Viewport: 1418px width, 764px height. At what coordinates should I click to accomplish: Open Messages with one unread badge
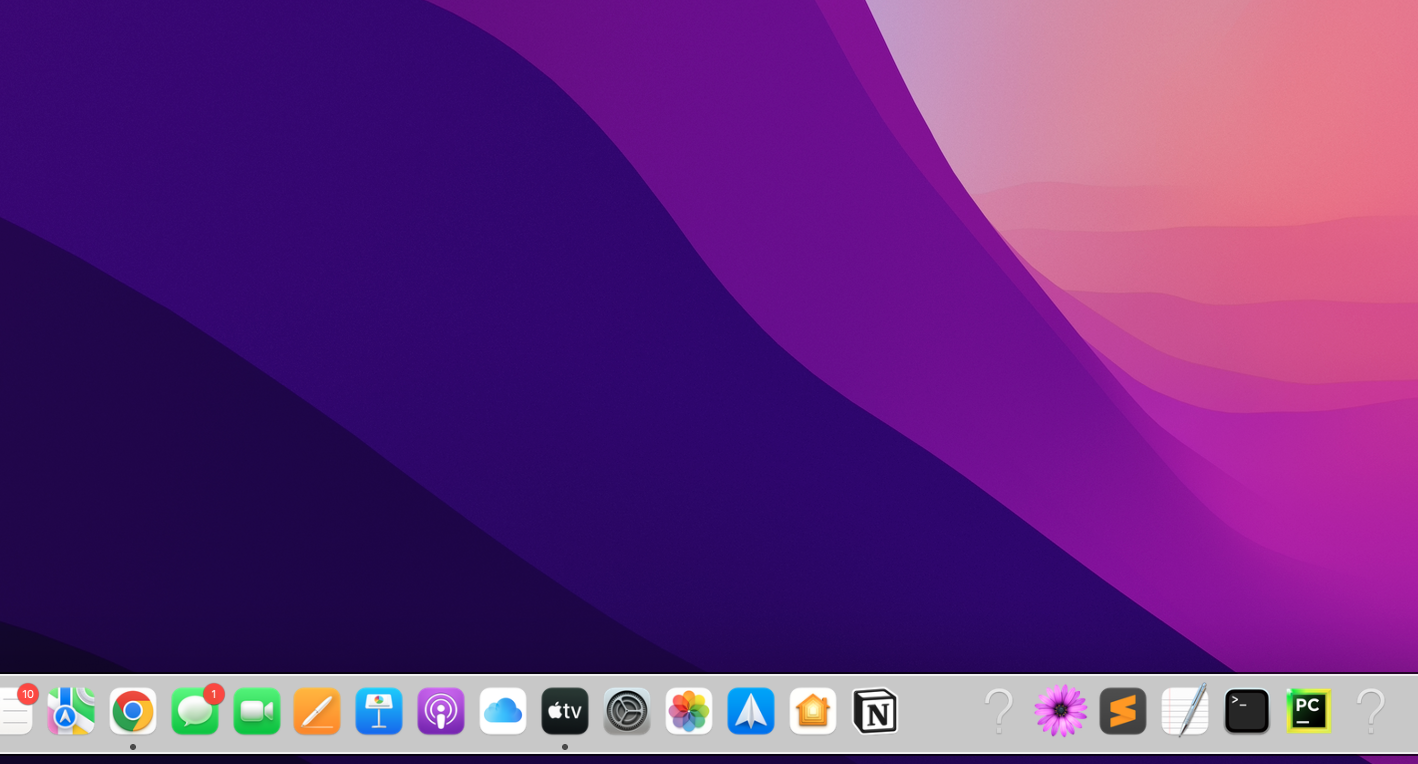pyautogui.click(x=195, y=711)
